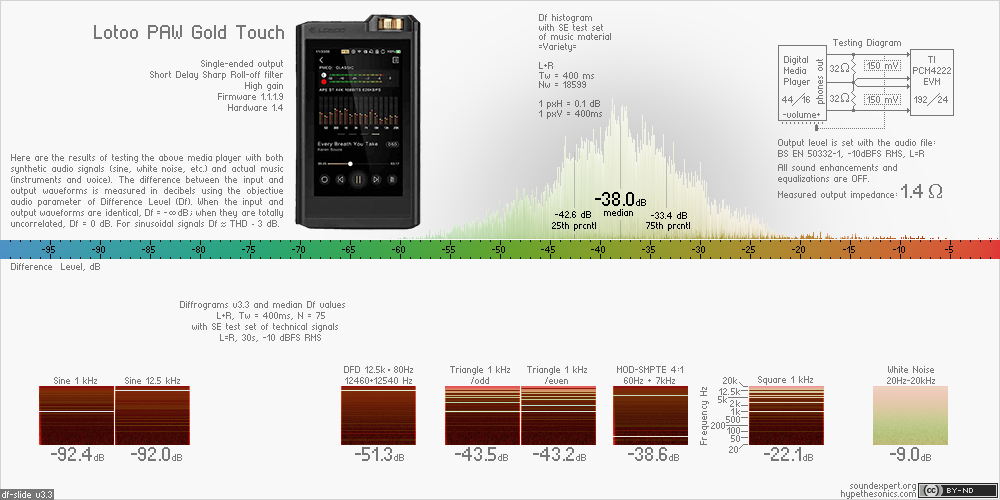Click the -9.0 dB value
1000x500 pixels.
pos(911,455)
